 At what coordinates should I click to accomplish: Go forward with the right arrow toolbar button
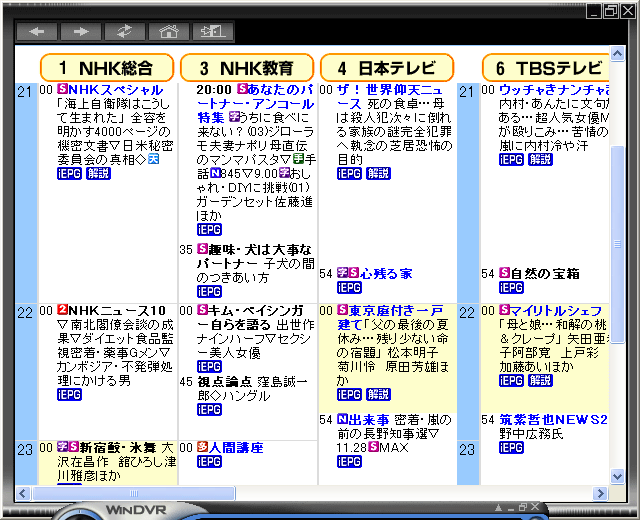(x=81, y=31)
